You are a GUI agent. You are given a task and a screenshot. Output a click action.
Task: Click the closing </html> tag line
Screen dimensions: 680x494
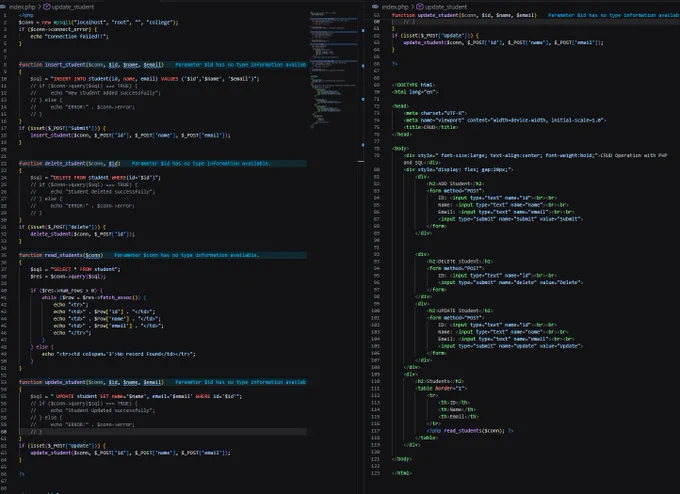tap(402, 473)
